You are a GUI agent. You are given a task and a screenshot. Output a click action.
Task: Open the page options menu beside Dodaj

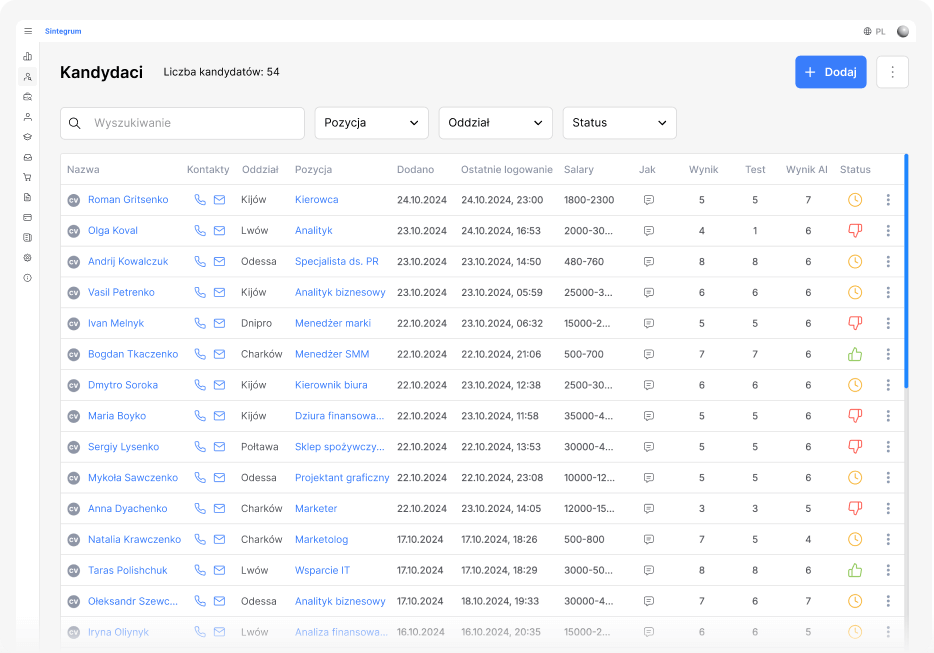tap(892, 72)
